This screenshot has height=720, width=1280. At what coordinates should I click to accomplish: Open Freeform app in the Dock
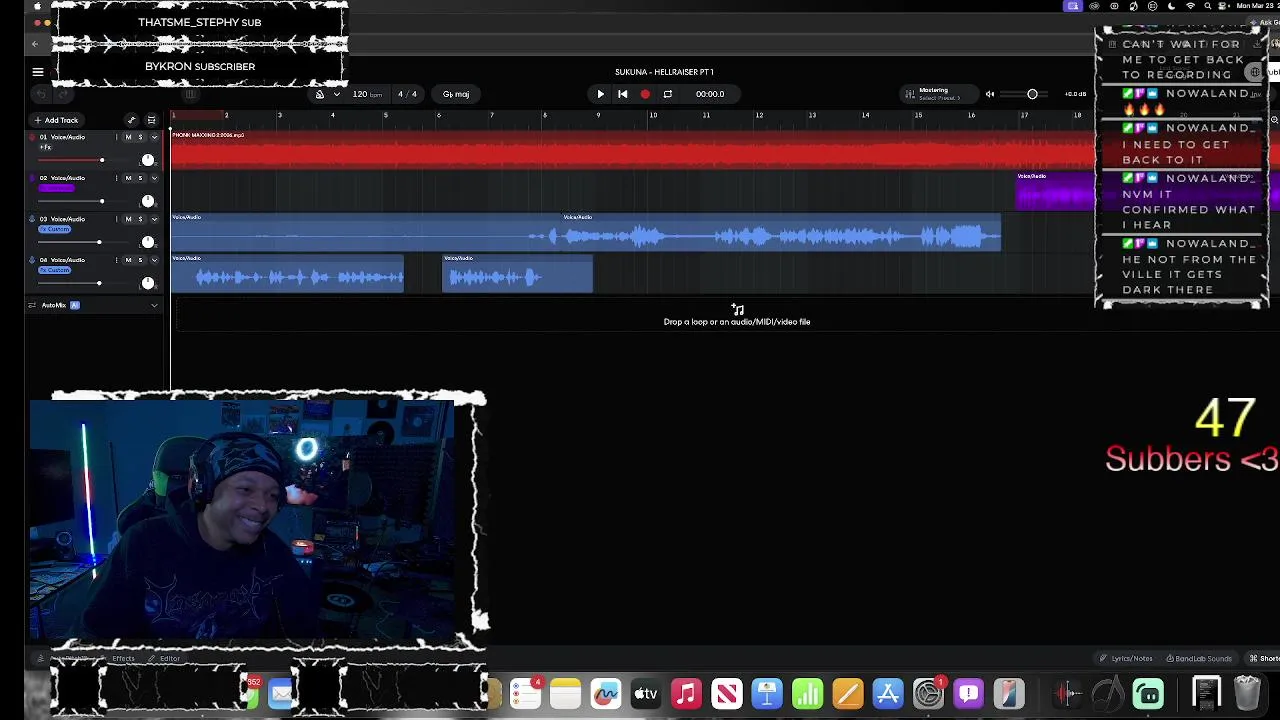coord(605,693)
